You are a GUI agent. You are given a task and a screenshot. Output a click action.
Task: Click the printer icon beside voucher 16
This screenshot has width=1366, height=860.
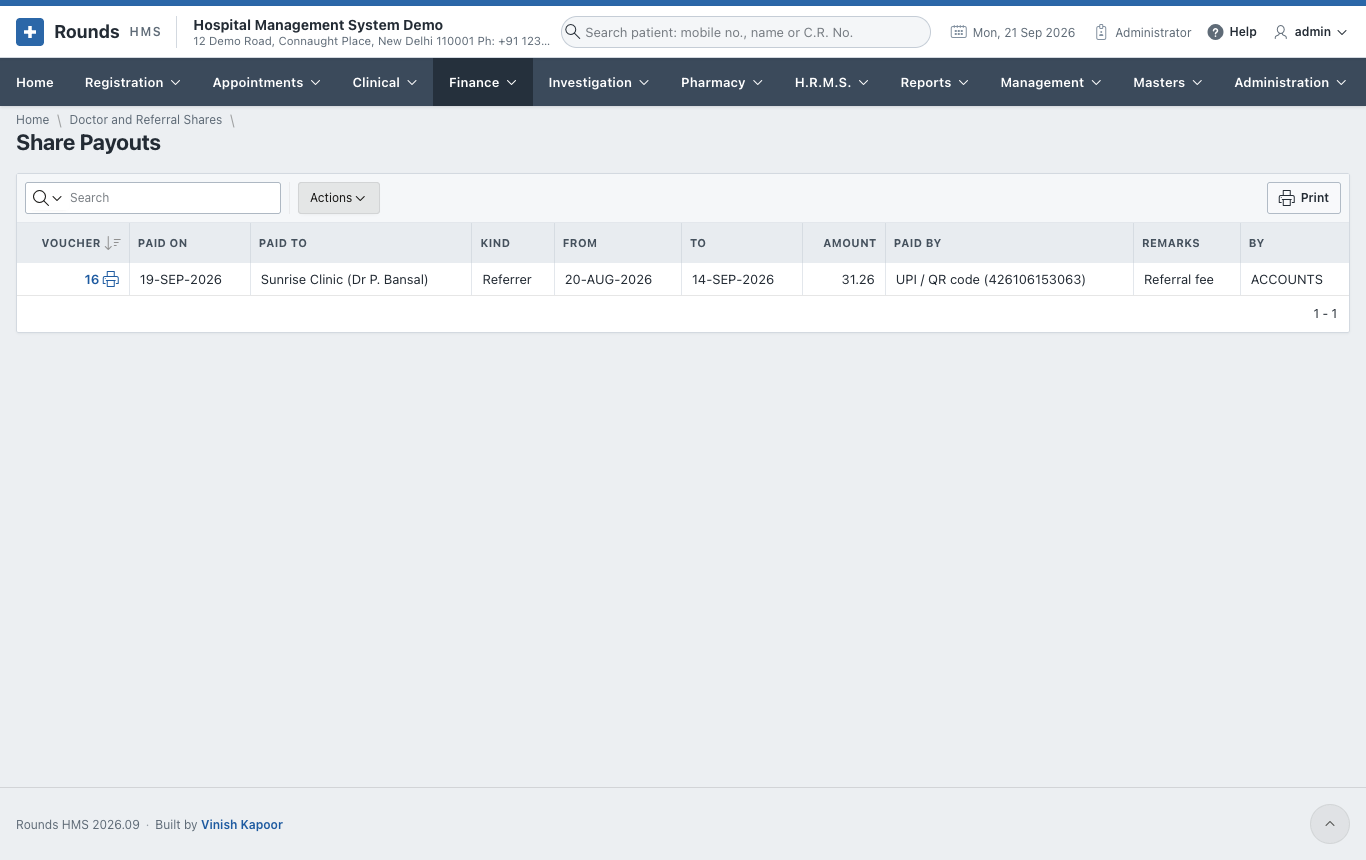tap(111, 280)
